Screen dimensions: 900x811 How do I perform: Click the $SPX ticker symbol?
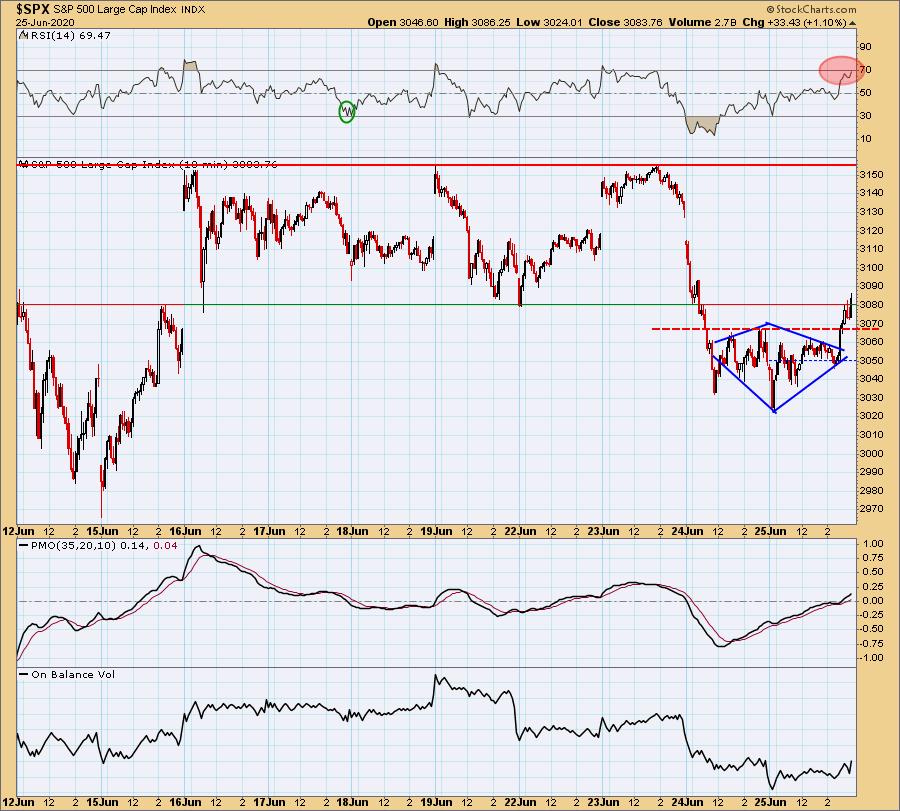coord(33,9)
